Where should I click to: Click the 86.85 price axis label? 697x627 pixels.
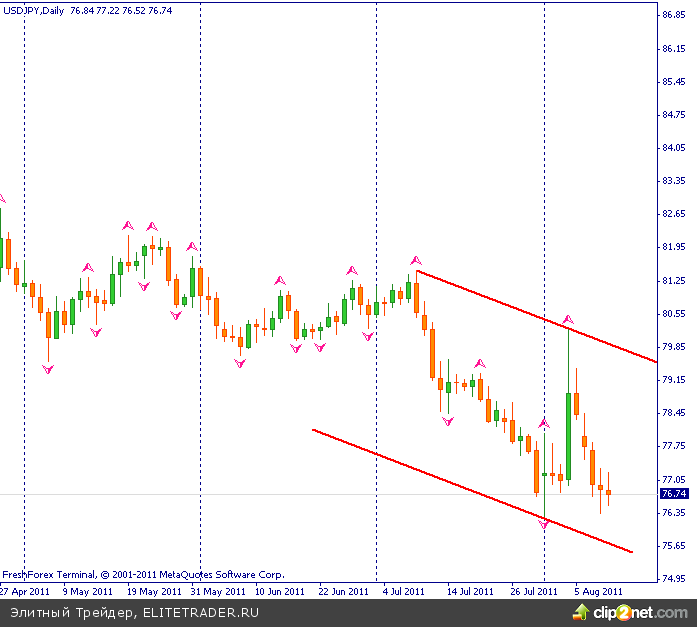click(673, 15)
